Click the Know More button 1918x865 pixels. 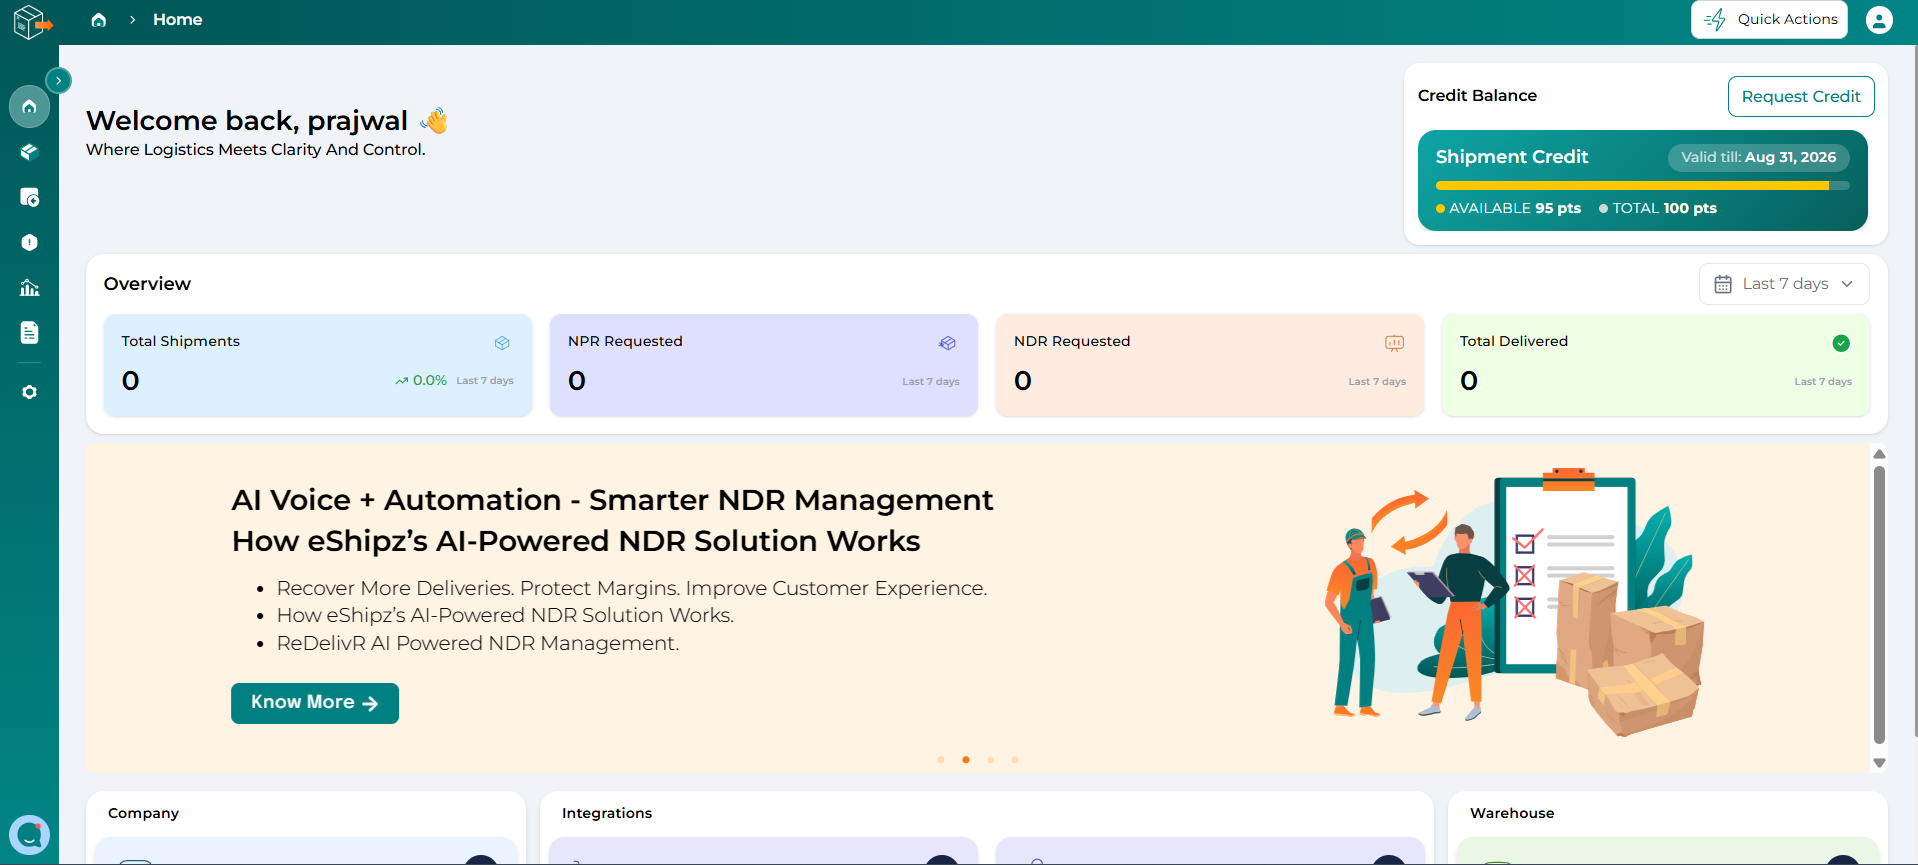[315, 703]
